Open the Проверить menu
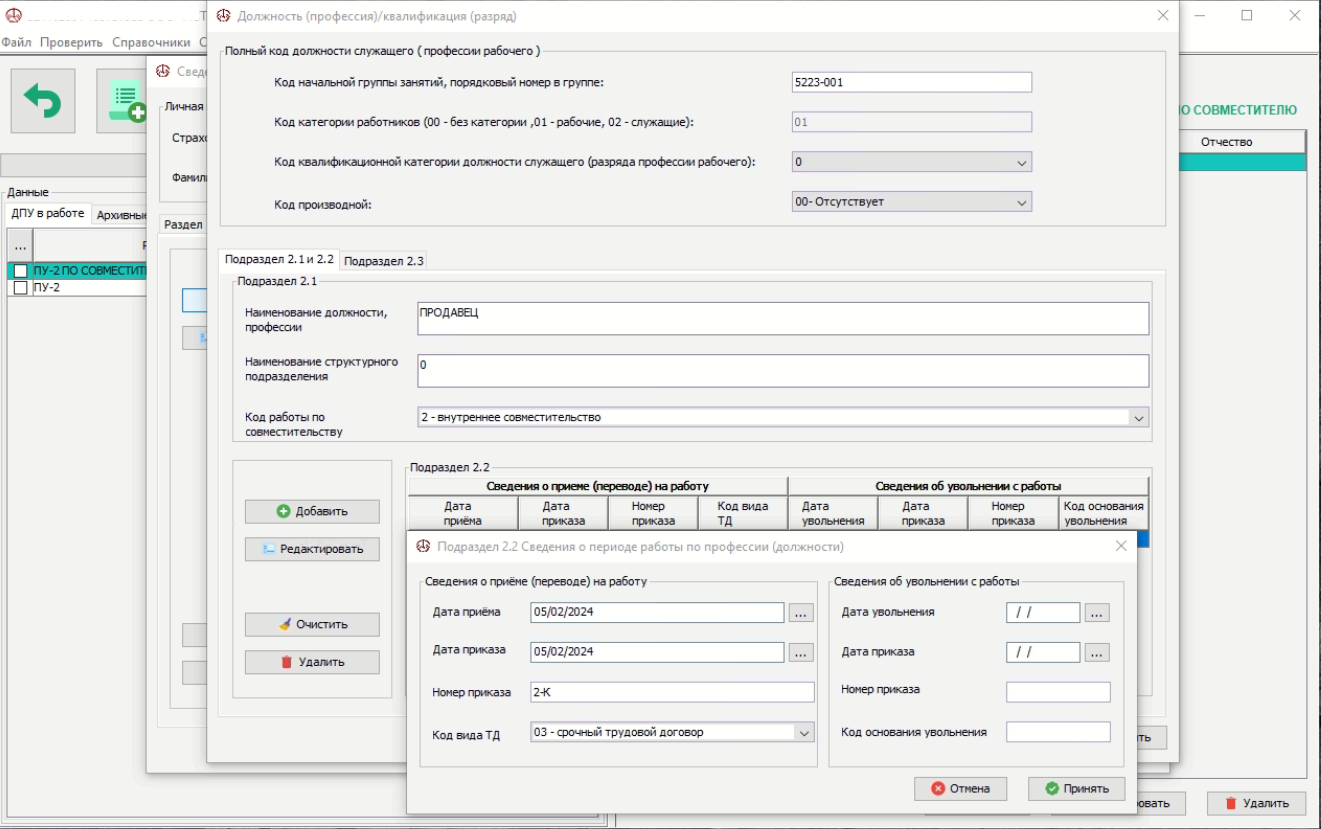The image size is (1321, 829). [x=71, y=42]
